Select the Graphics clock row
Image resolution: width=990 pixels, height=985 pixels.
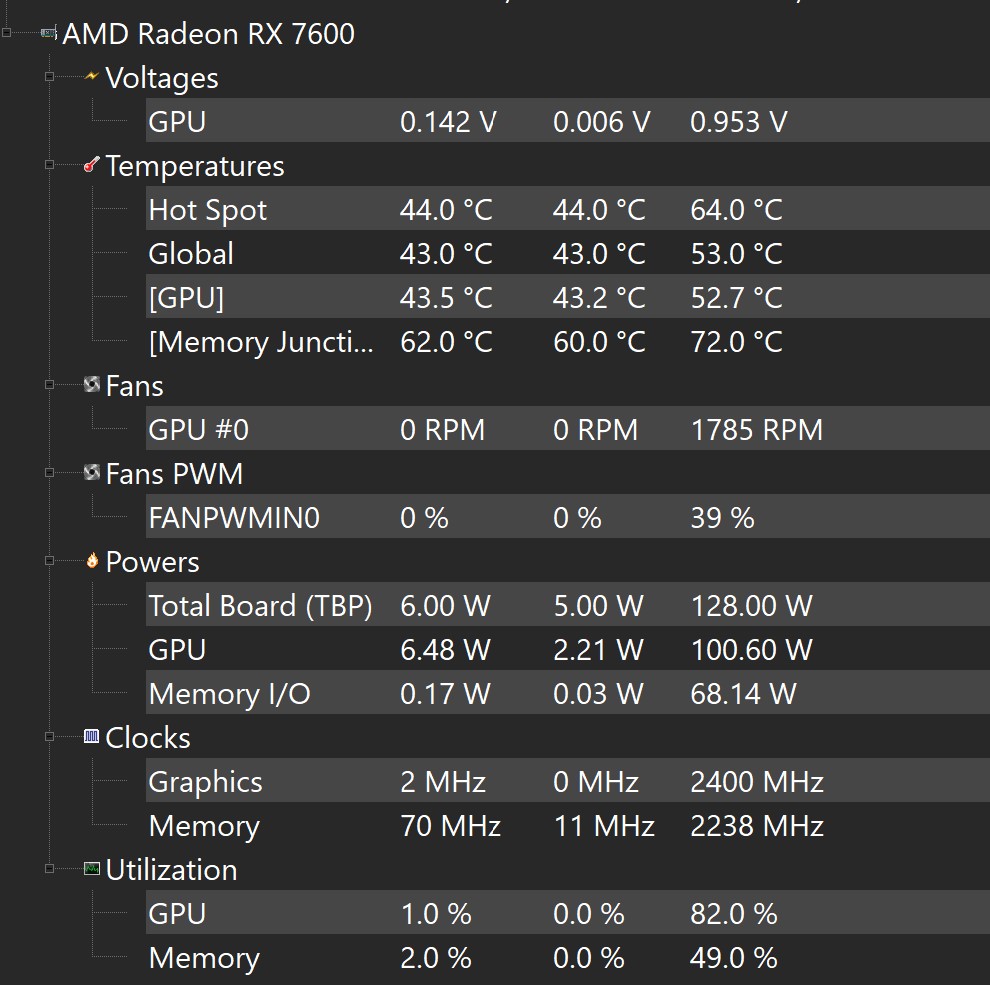click(205, 782)
